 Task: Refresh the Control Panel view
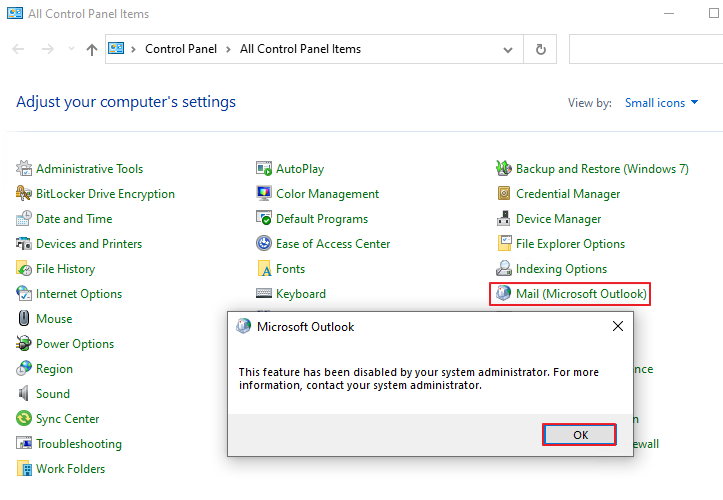[540, 49]
